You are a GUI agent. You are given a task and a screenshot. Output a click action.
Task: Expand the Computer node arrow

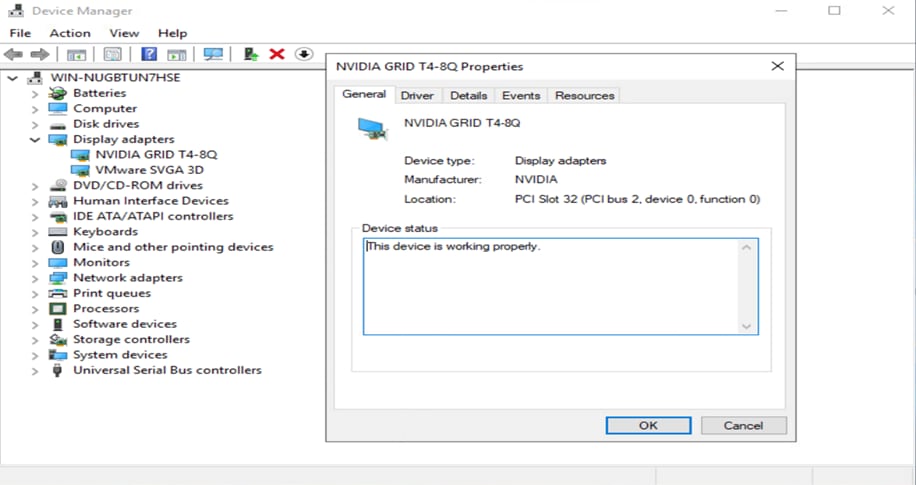point(35,109)
